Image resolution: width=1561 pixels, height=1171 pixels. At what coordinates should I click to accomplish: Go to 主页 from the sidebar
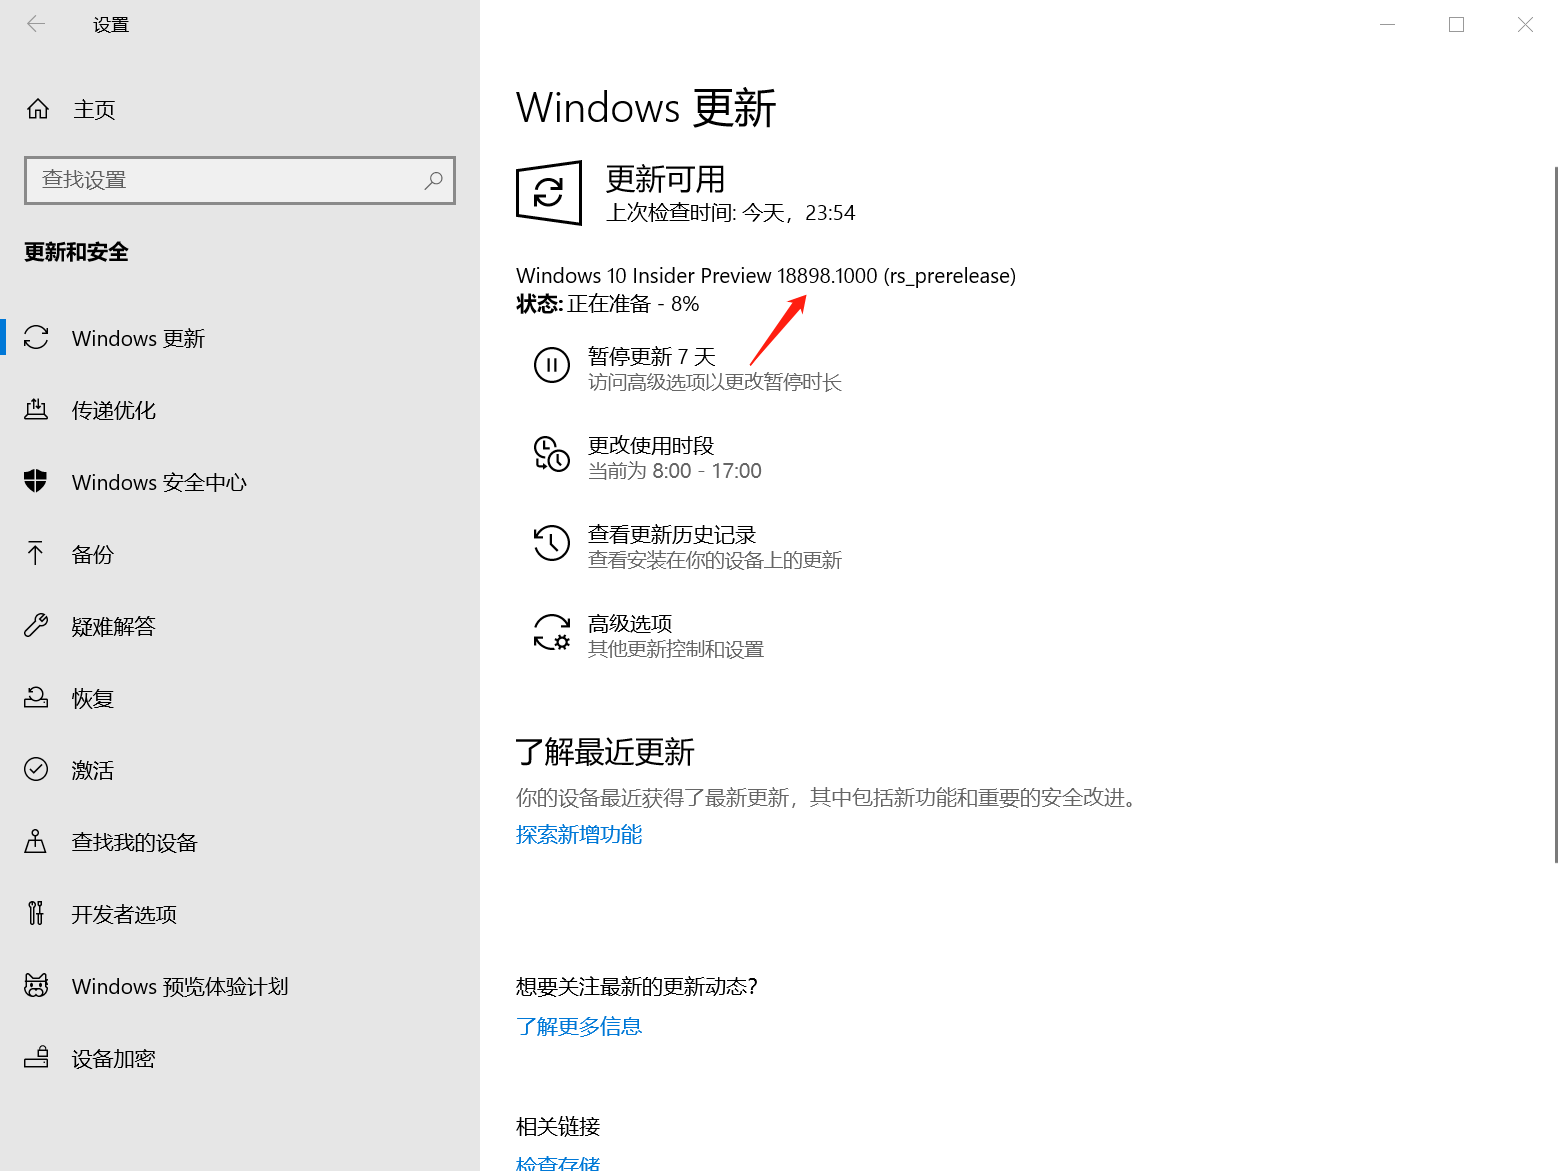pyautogui.click(x=95, y=109)
